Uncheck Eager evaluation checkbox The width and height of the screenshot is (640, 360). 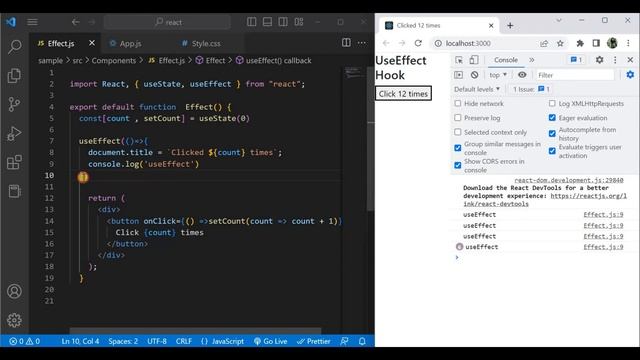coord(552,118)
